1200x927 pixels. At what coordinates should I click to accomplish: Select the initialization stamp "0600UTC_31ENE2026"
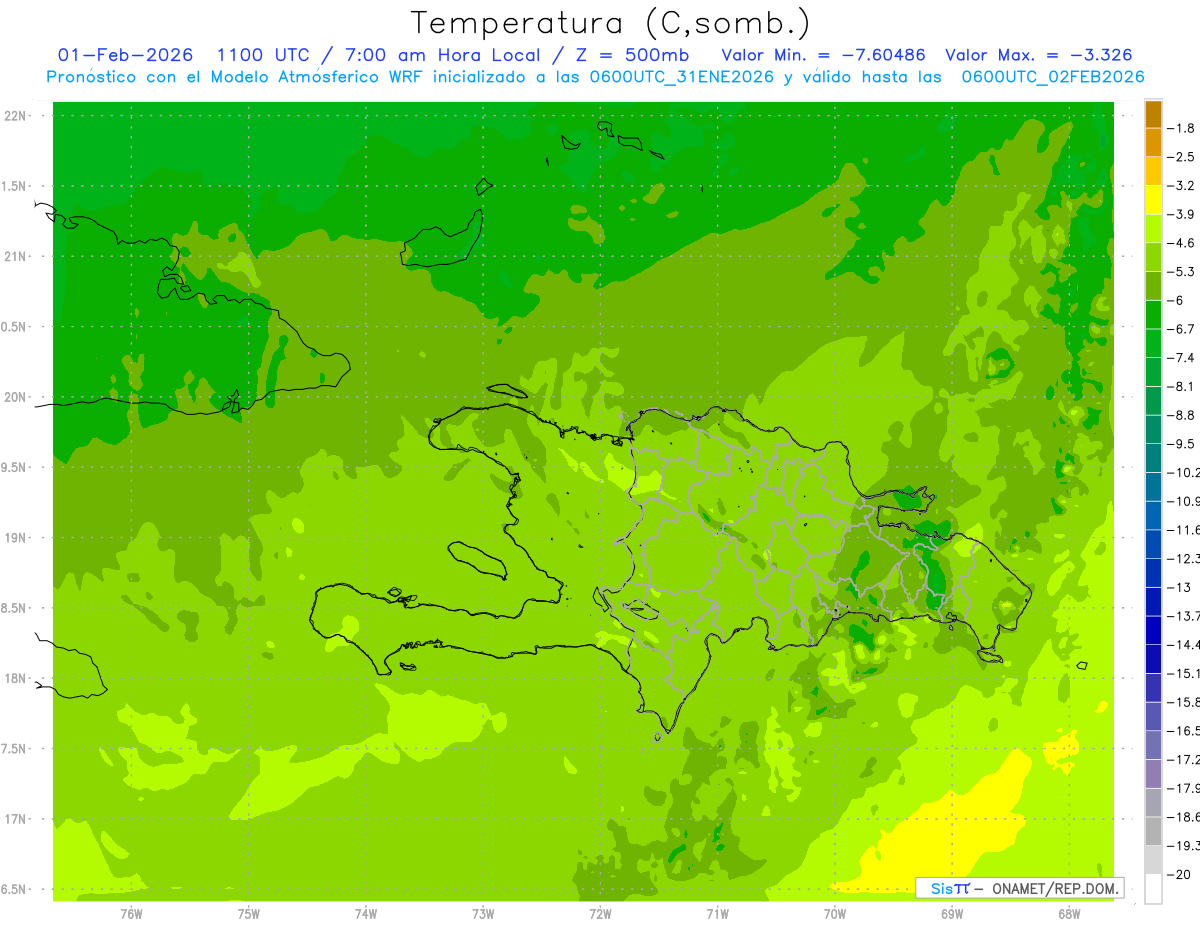pyautogui.click(x=684, y=77)
